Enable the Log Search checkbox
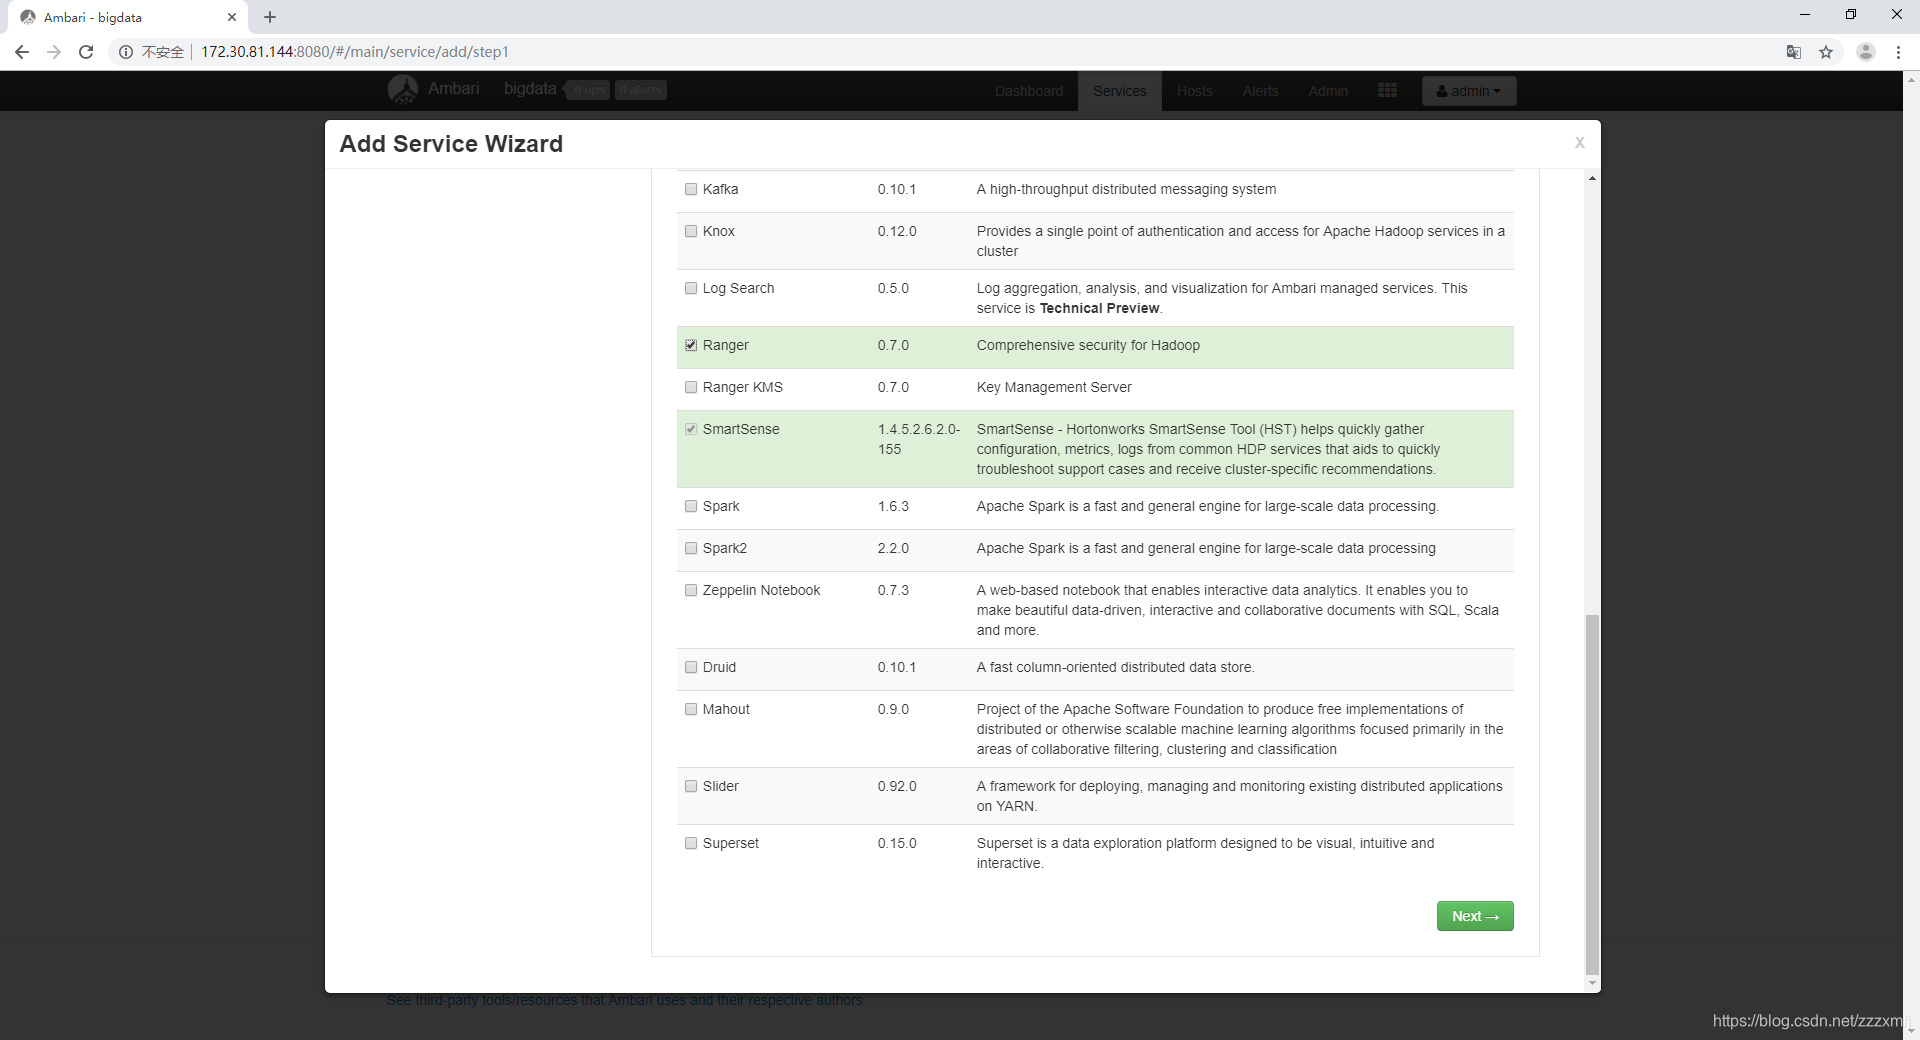The width and height of the screenshot is (1920, 1040). pyautogui.click(x=691, y=288)
